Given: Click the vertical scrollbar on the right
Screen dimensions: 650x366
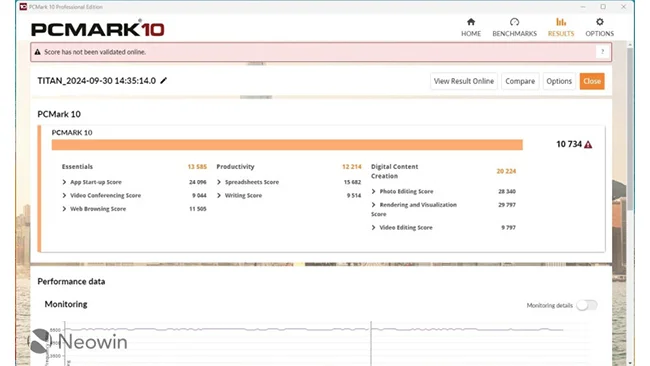Looking at the screenshot, I should (630, 128).
